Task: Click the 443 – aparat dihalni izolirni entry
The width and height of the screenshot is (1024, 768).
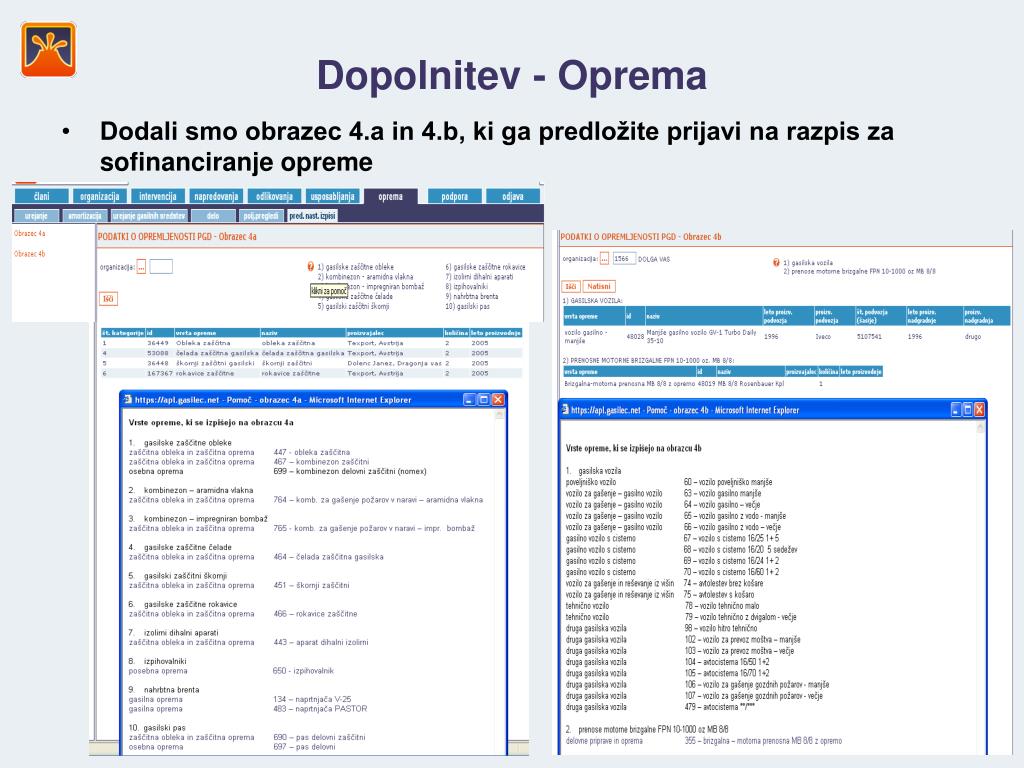Action: point(321,643)
